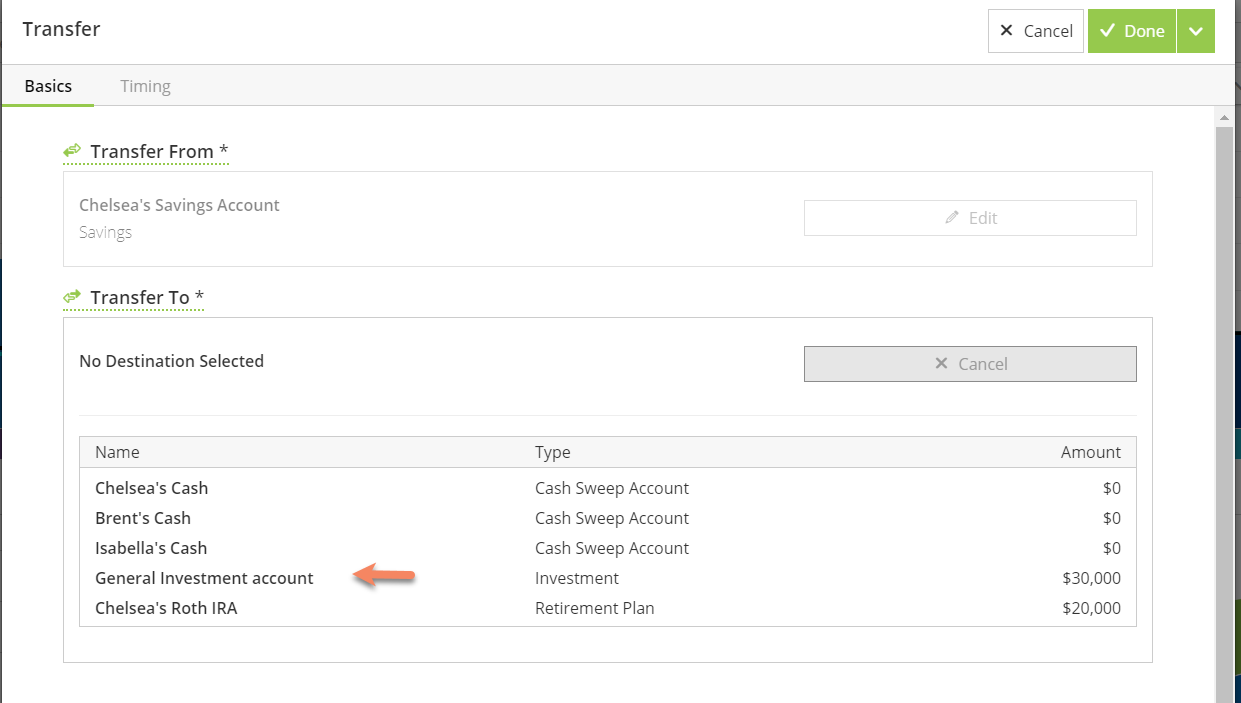
Task: Switch to the Timing tab
Action: click(145, 86)
